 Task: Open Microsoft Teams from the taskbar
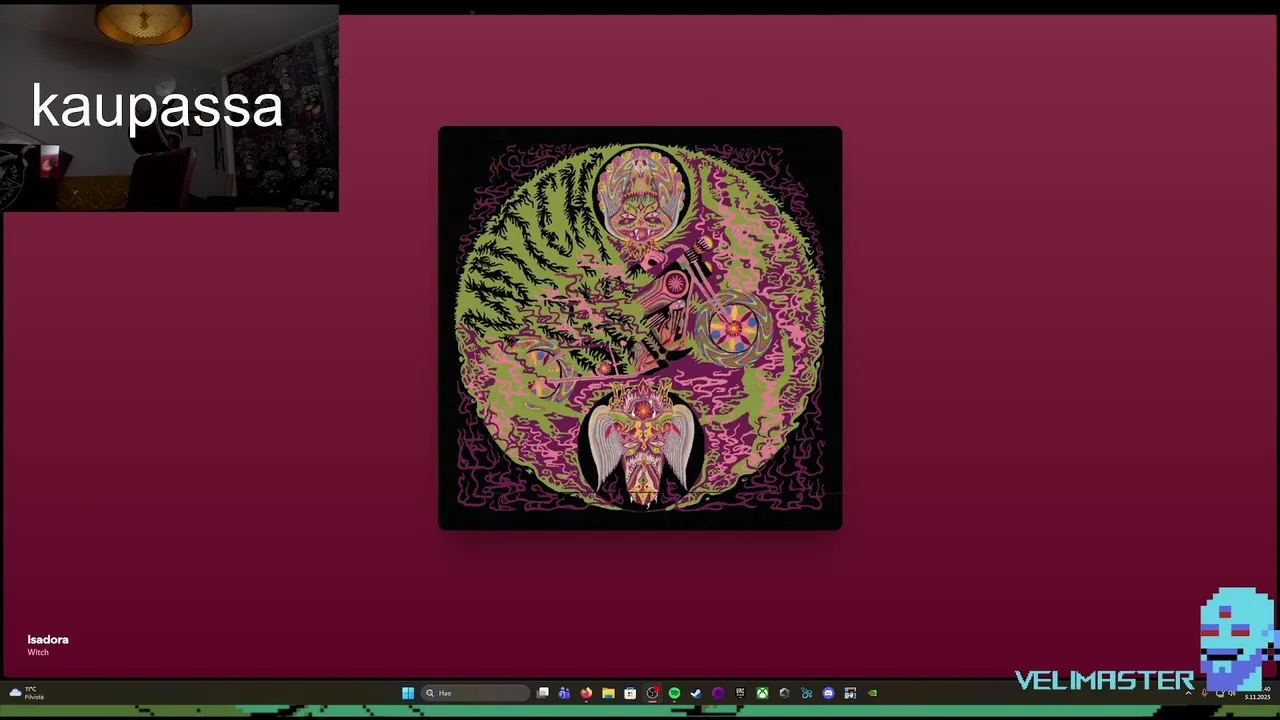pyautogui.click(x=564, y=693)
